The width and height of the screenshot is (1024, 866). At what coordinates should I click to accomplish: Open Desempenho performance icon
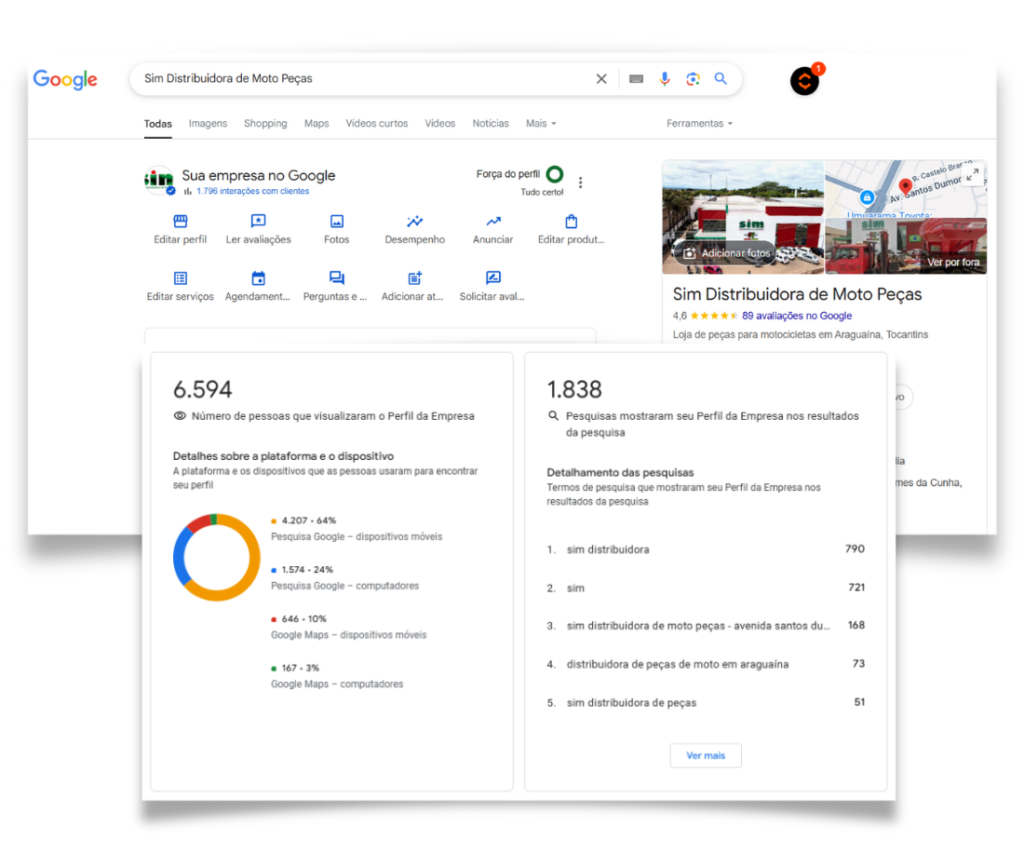[415, 221]
